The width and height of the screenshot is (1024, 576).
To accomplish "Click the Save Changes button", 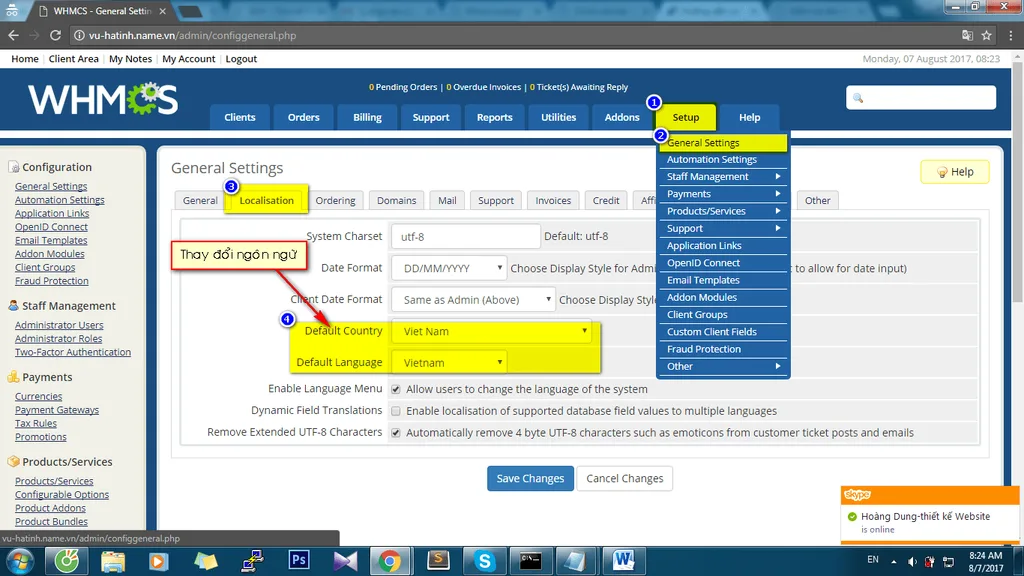I will (530, 478).
